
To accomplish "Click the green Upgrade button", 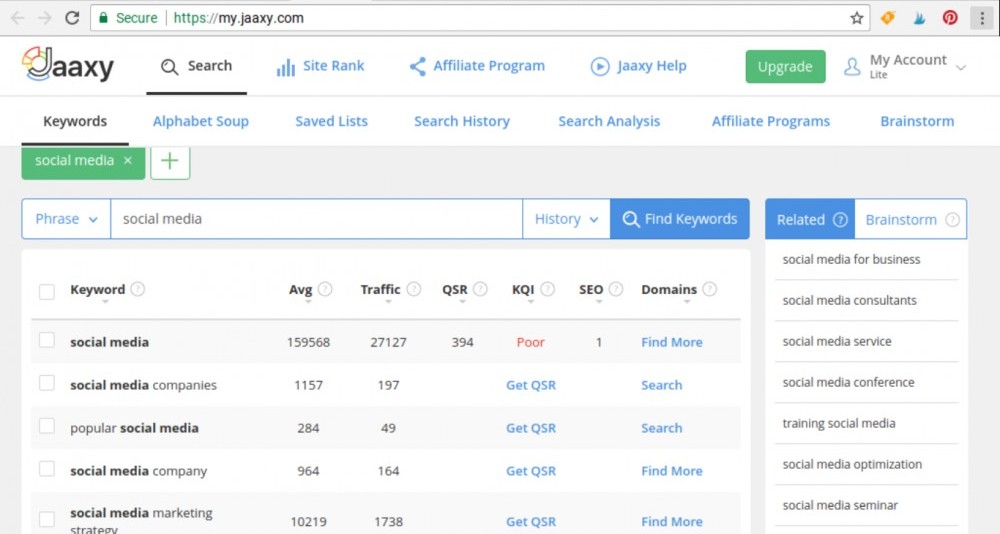I will 785,66.
